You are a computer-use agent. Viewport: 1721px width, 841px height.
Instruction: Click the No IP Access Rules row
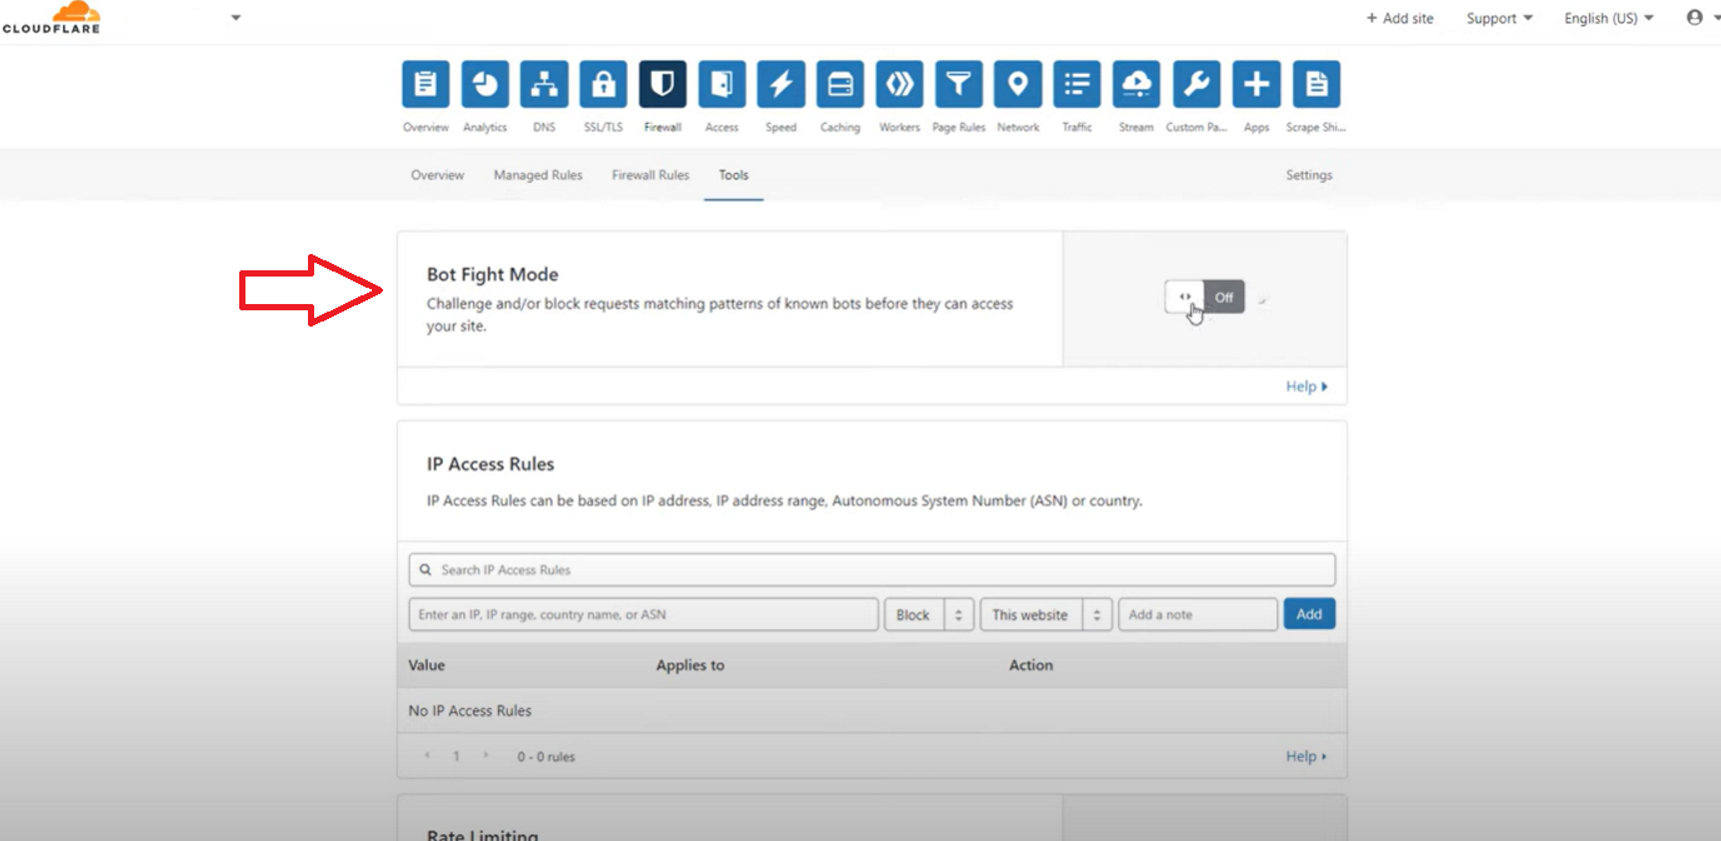coord(872,711)
